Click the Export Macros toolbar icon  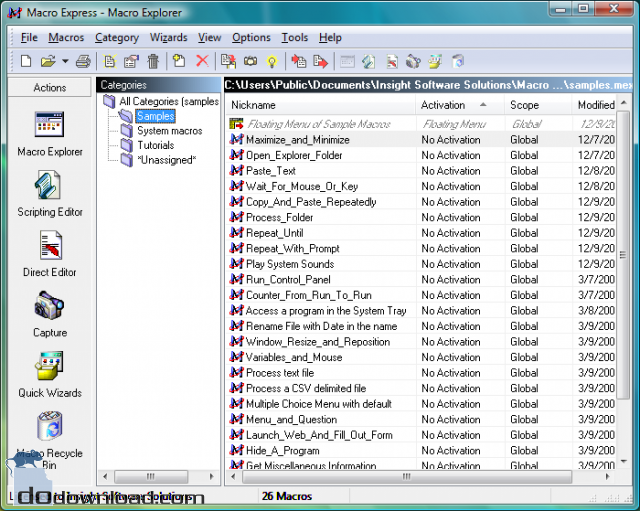(x=320, y=61)
